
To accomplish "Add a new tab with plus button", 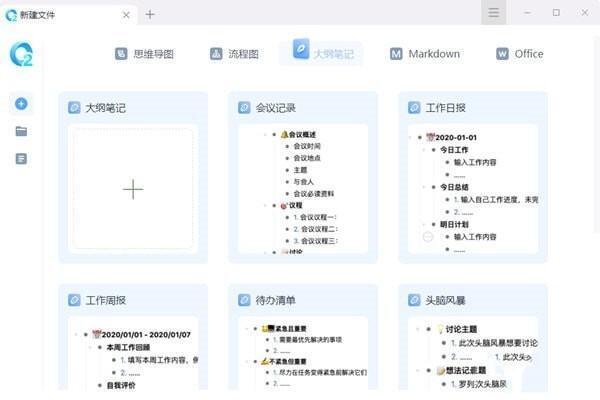I will point(150,15).
